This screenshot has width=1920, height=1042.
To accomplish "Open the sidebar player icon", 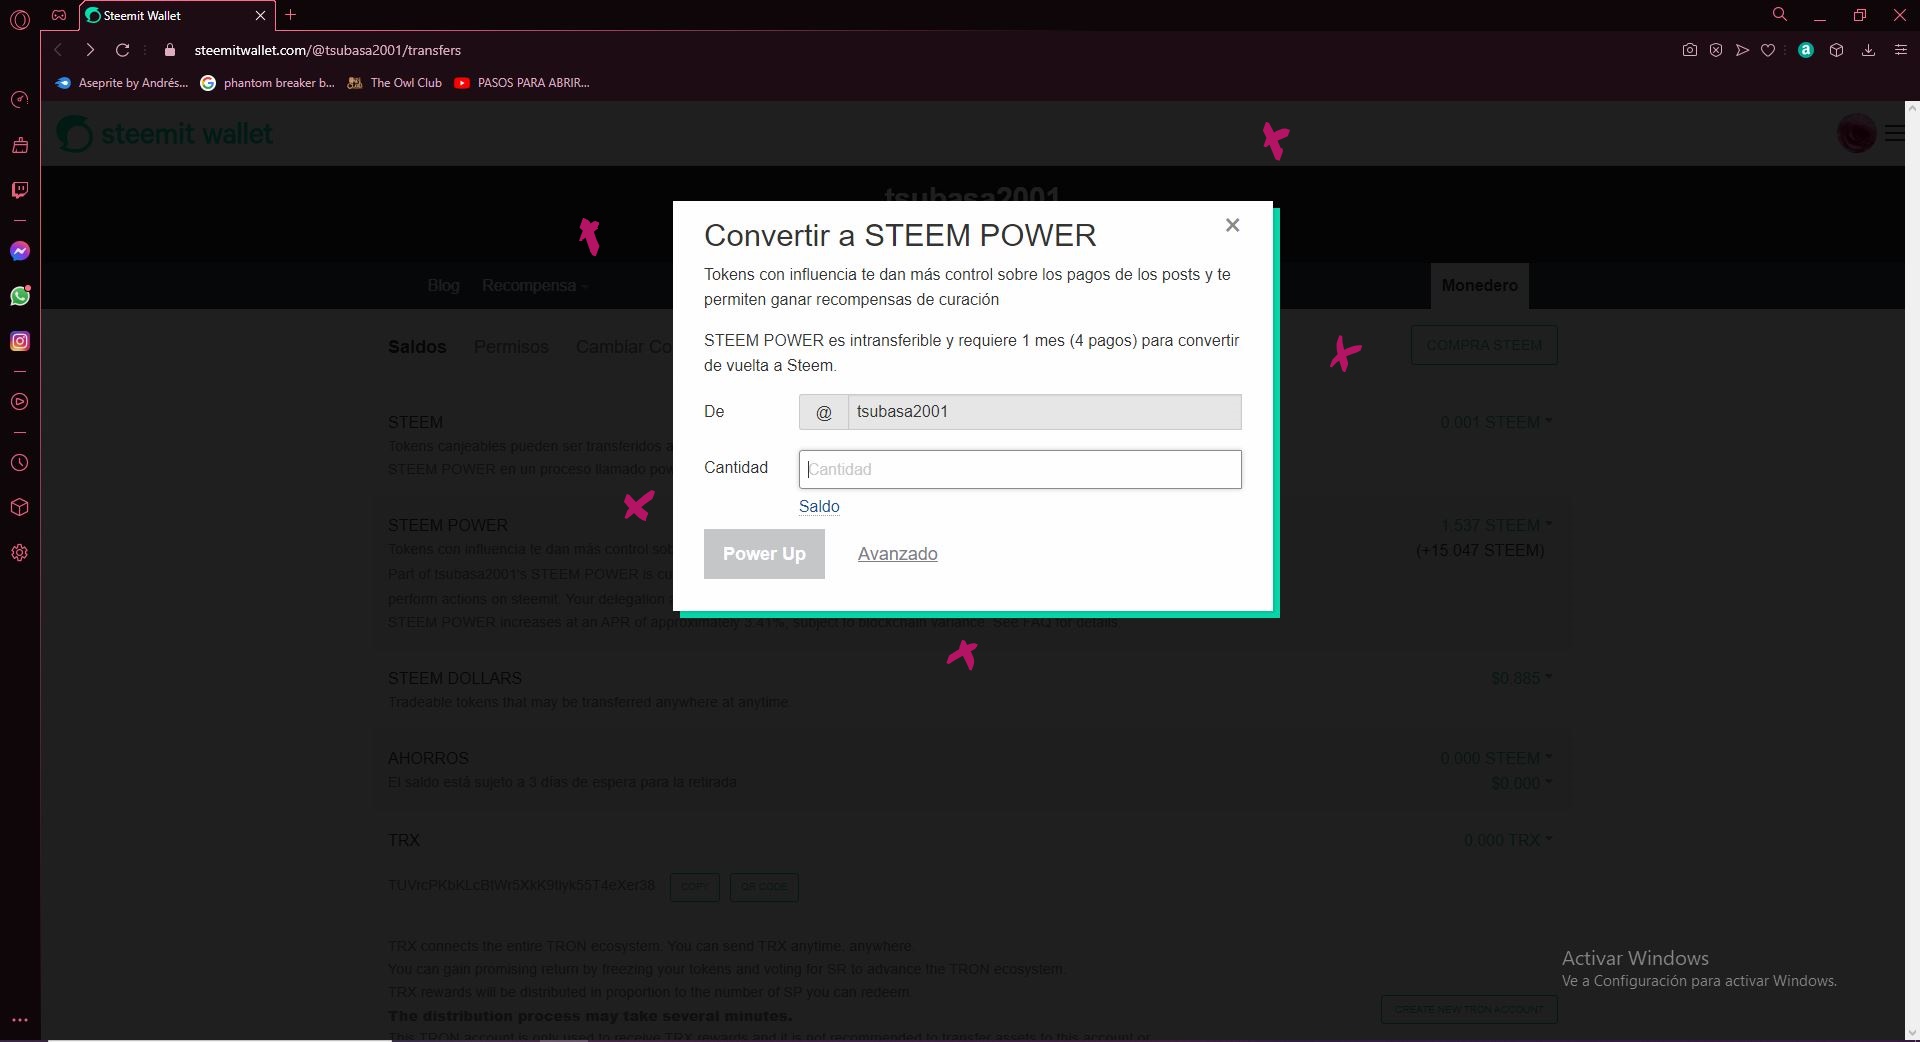I will point(19,402).
